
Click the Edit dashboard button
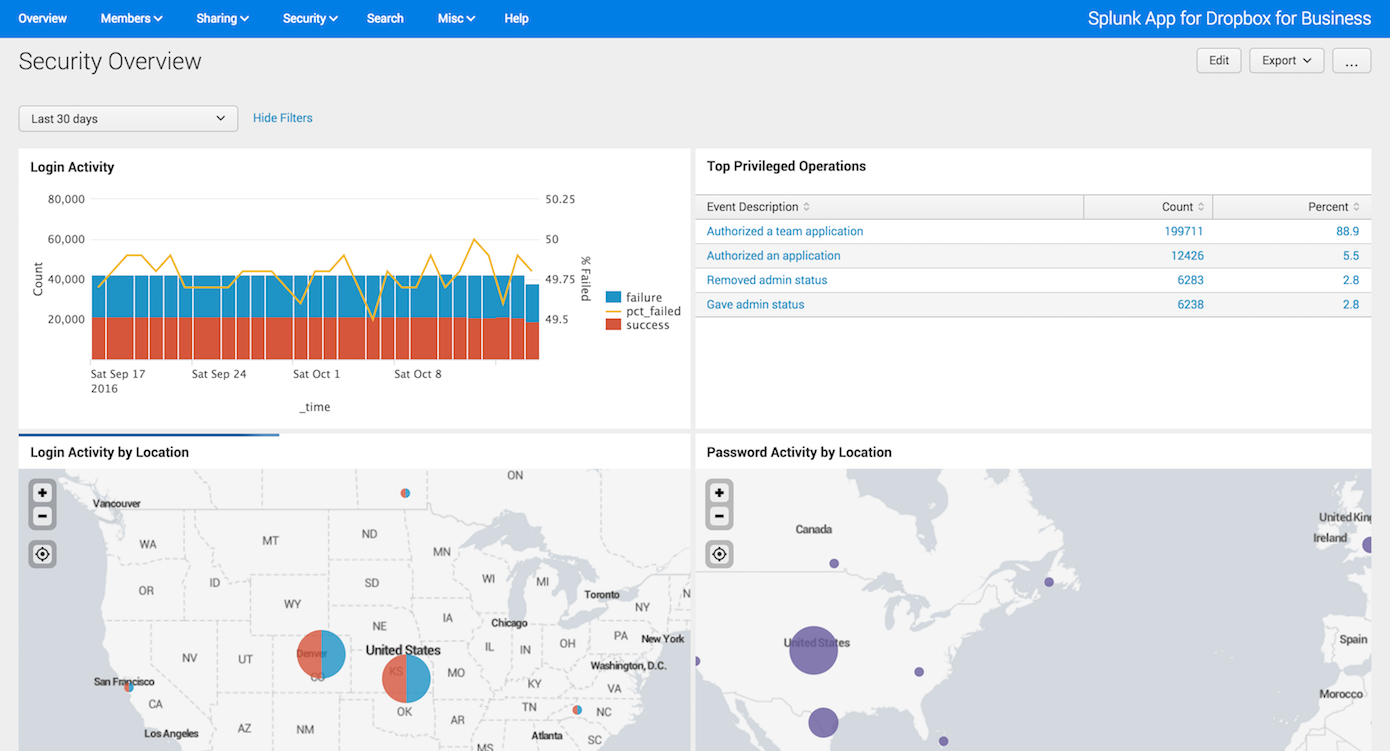(1218, 61)
